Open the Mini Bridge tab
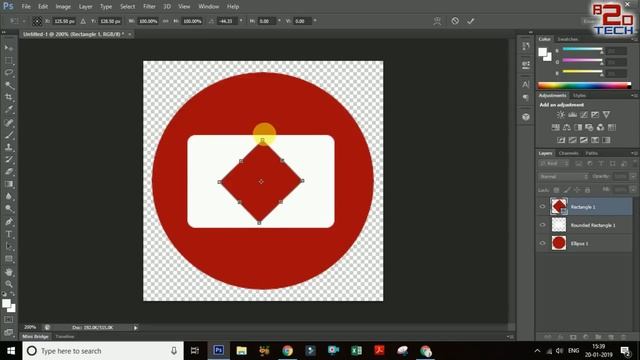Viewport: 640px width, 360px height. [x=36, y=337]
